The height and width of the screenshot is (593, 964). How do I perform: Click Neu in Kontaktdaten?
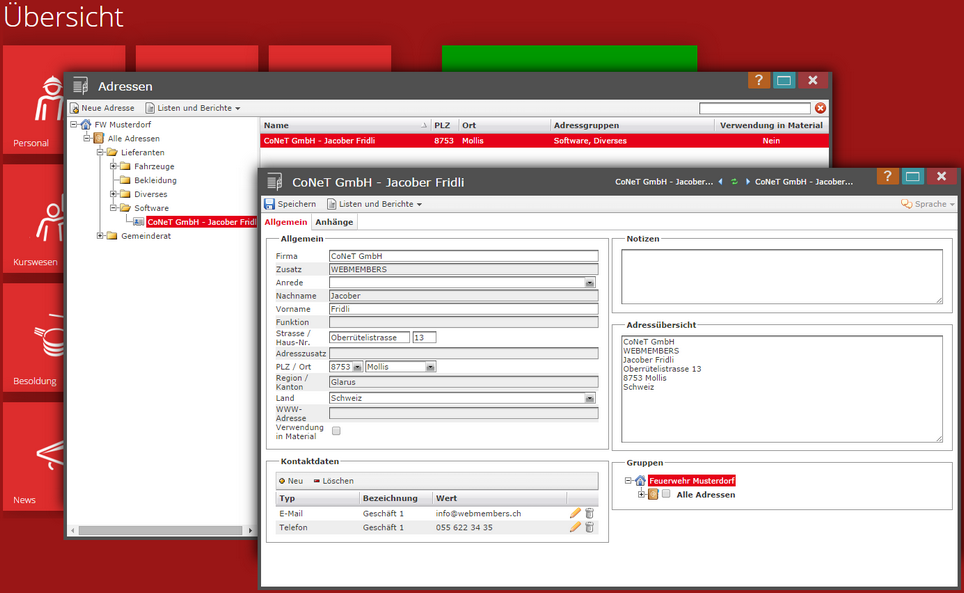(291, 481)
